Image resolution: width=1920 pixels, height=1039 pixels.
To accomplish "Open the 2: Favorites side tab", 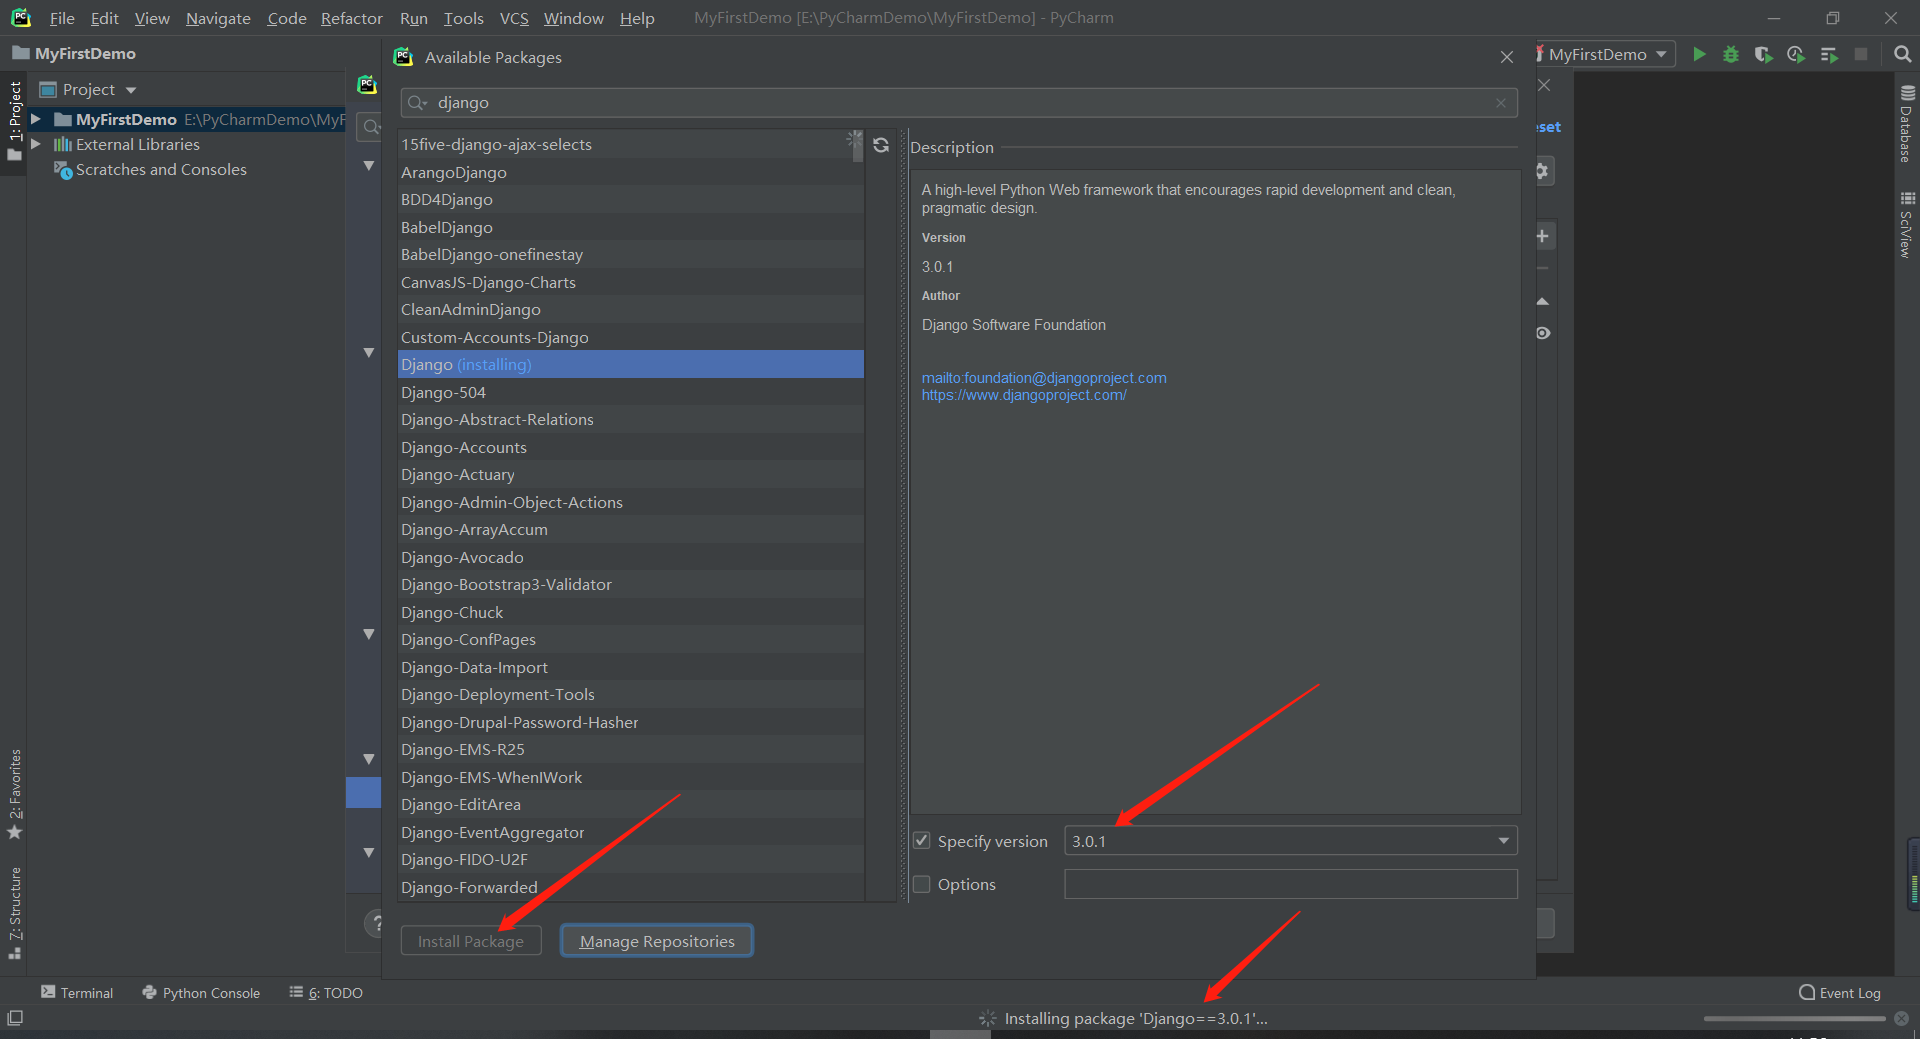I will [x=14, y=795].
